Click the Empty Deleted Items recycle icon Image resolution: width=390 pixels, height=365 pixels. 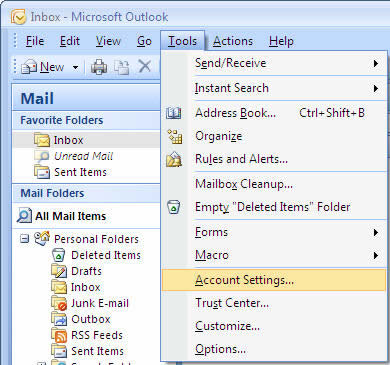point(174,207)
